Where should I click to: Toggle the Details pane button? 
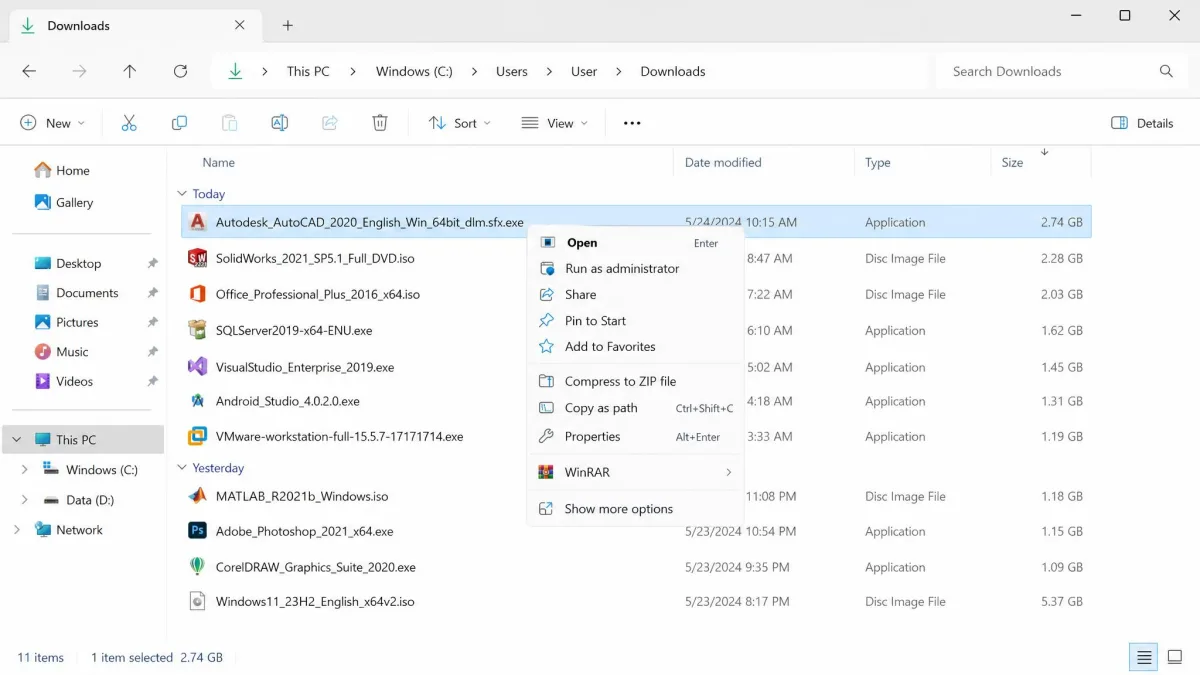pyautogui.click(x=1142, y=123)
